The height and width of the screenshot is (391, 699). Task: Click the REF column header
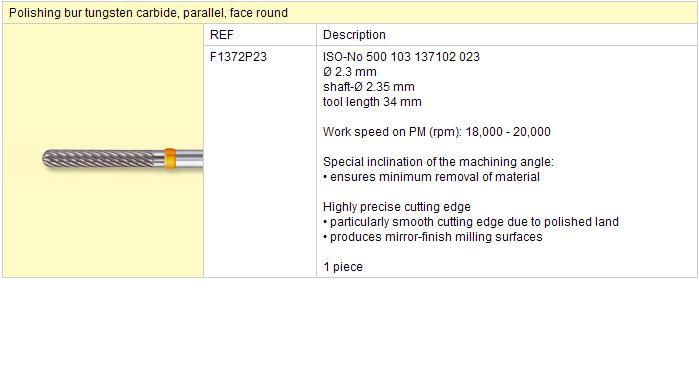coord(222,34)
